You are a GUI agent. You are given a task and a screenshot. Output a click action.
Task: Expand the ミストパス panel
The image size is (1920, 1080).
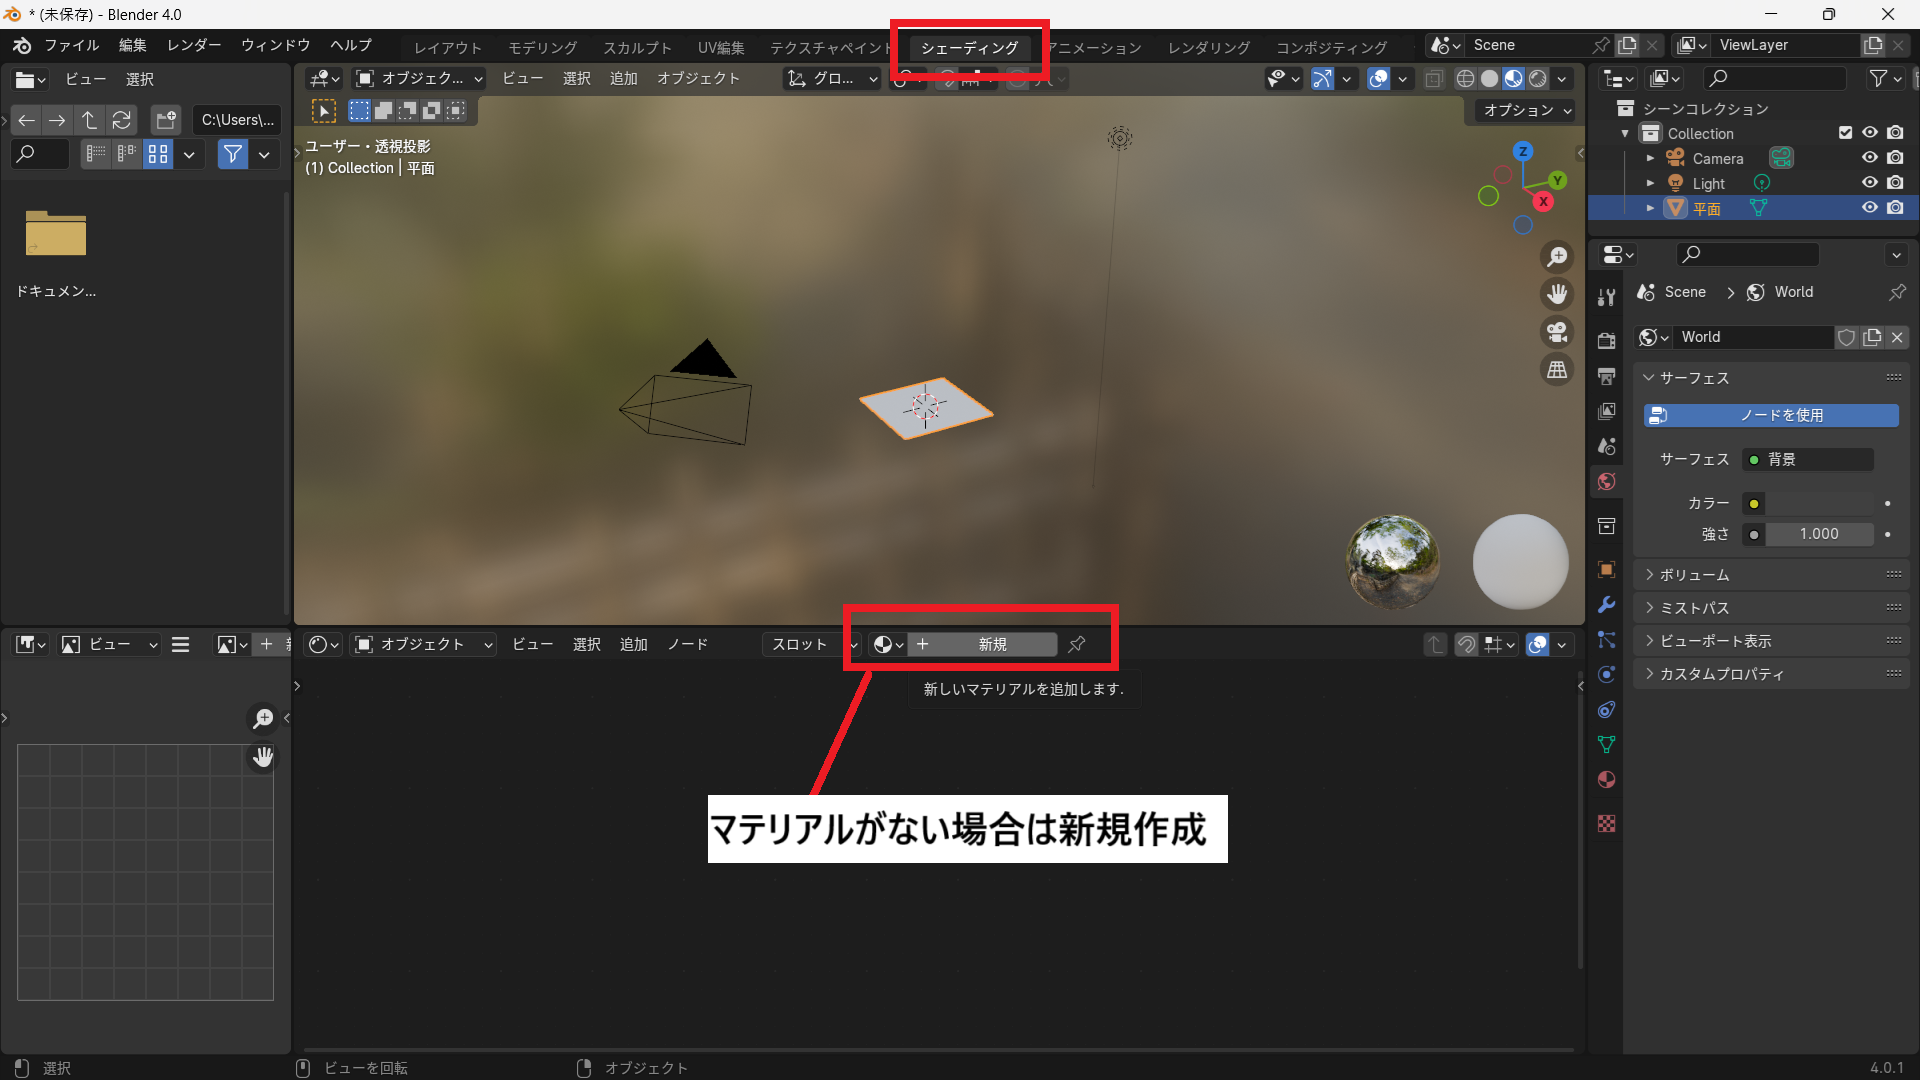(x=1694, y=608)
